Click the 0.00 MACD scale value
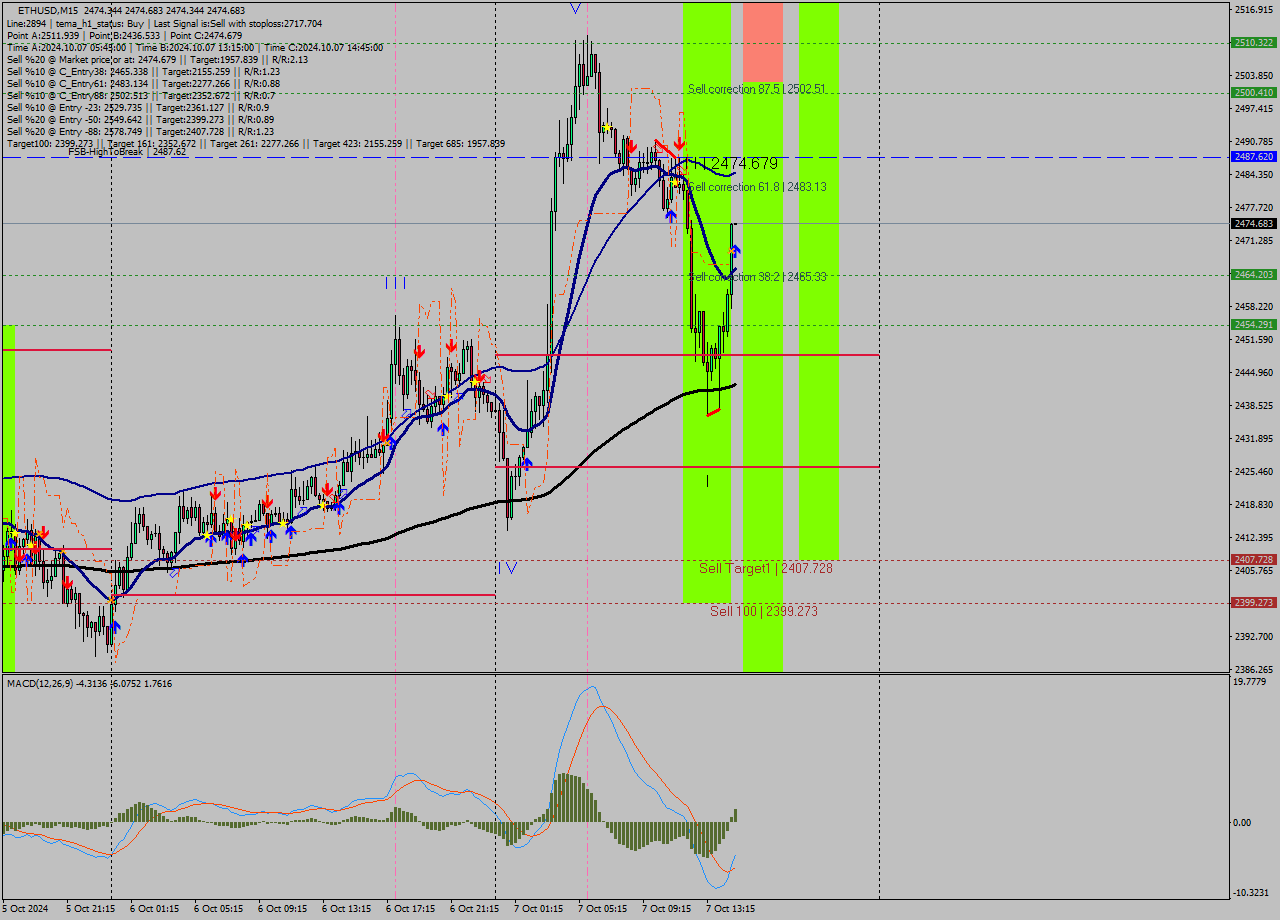 [1243, 823]
